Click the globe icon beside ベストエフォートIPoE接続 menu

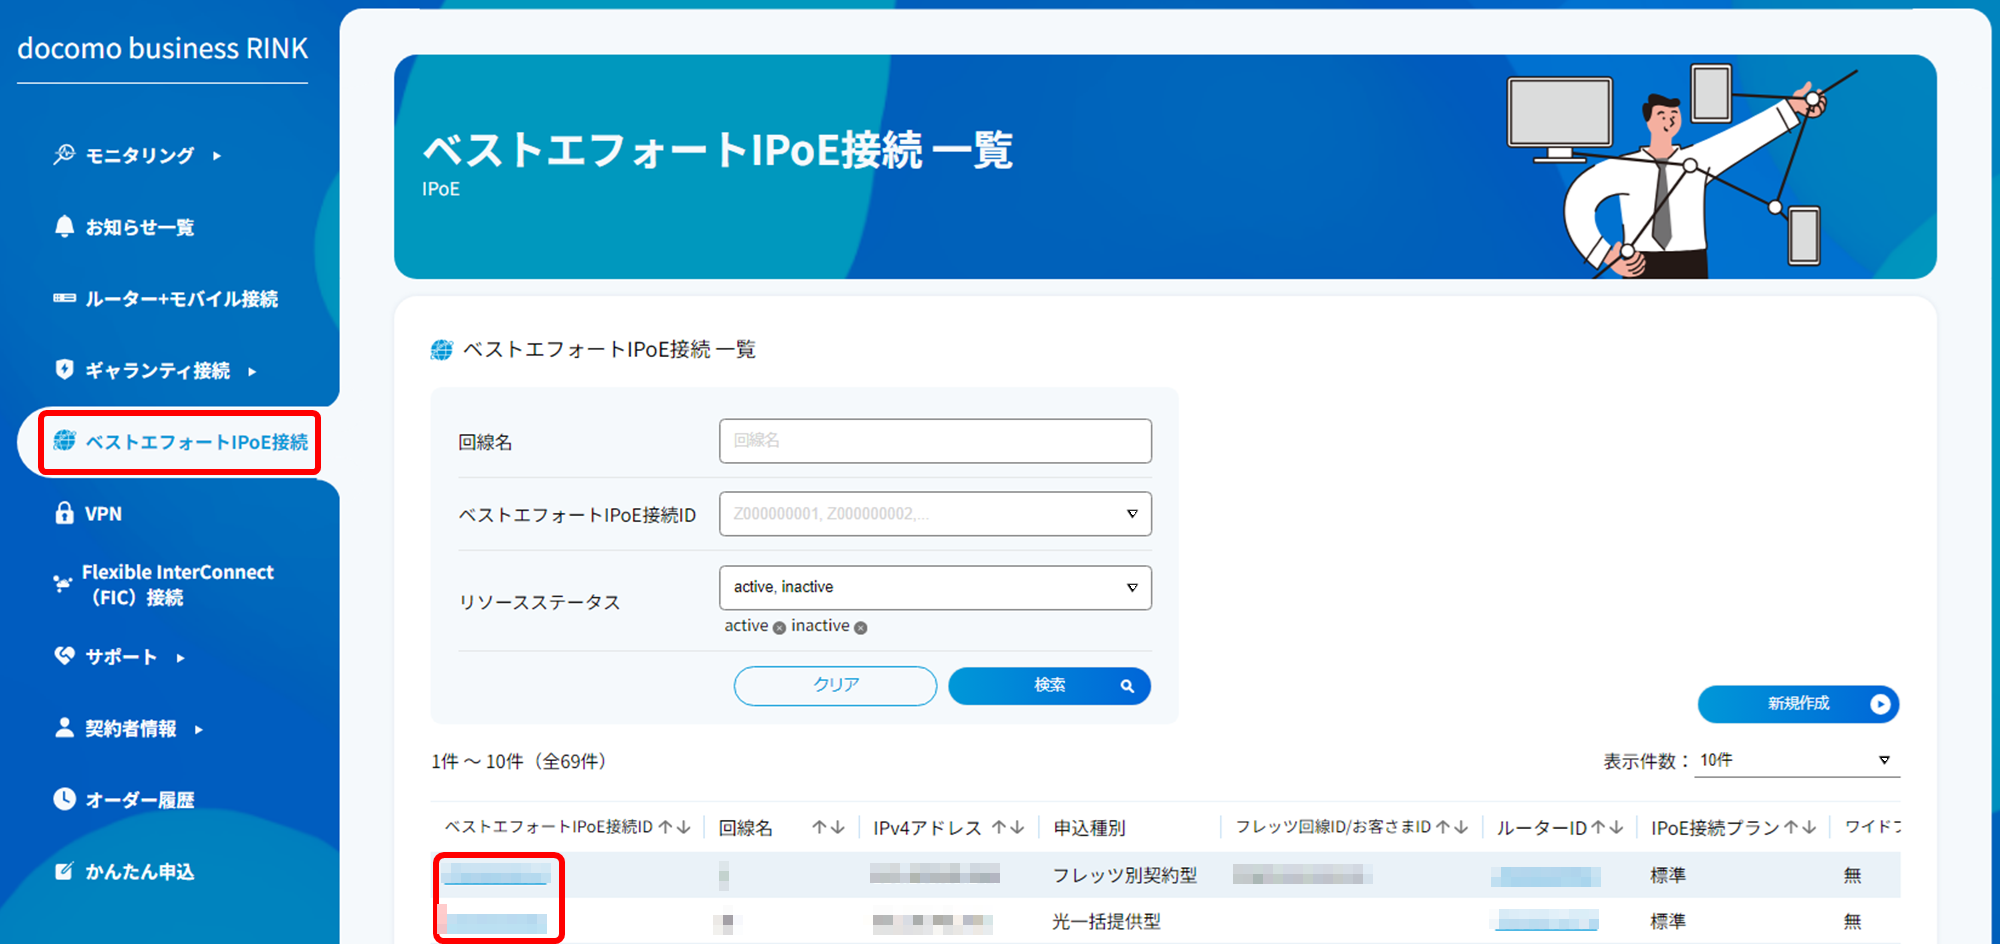[x=64, y=440]
